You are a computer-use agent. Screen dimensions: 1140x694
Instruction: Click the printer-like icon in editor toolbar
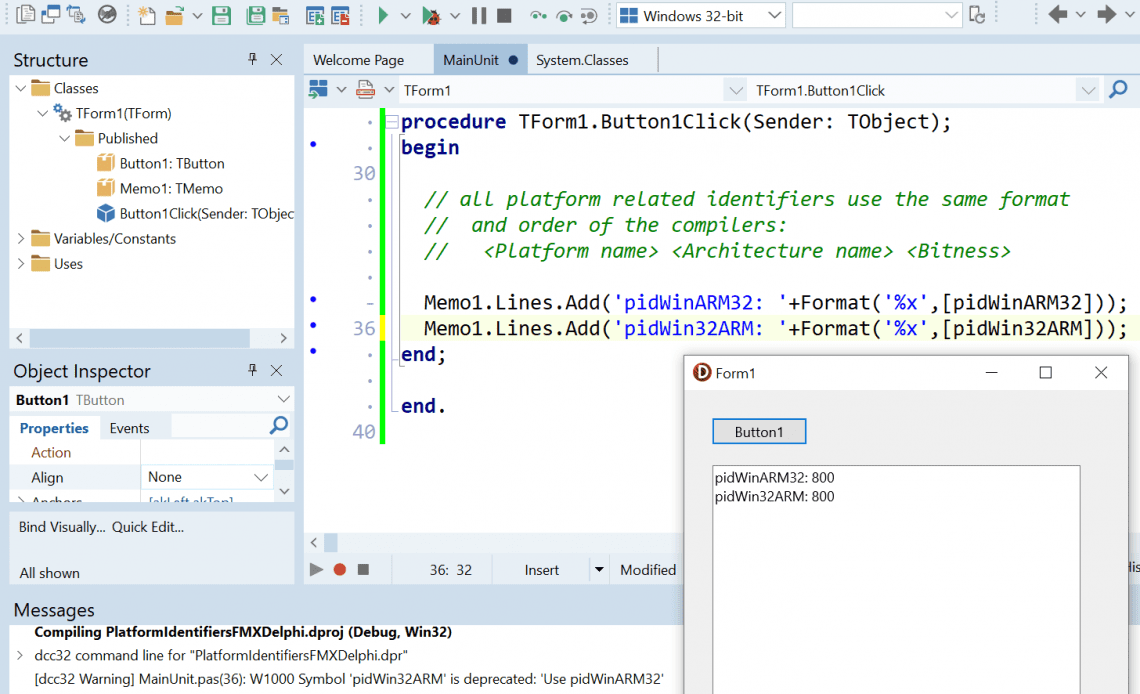pos(366,89)
